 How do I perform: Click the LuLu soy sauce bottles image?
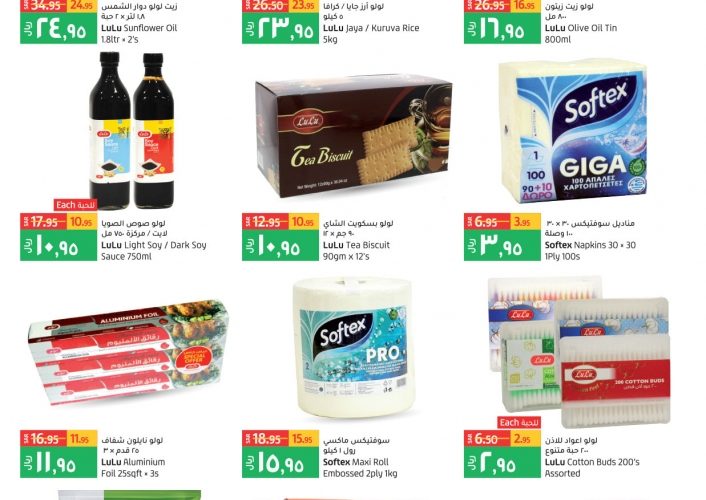click(131, 131)
